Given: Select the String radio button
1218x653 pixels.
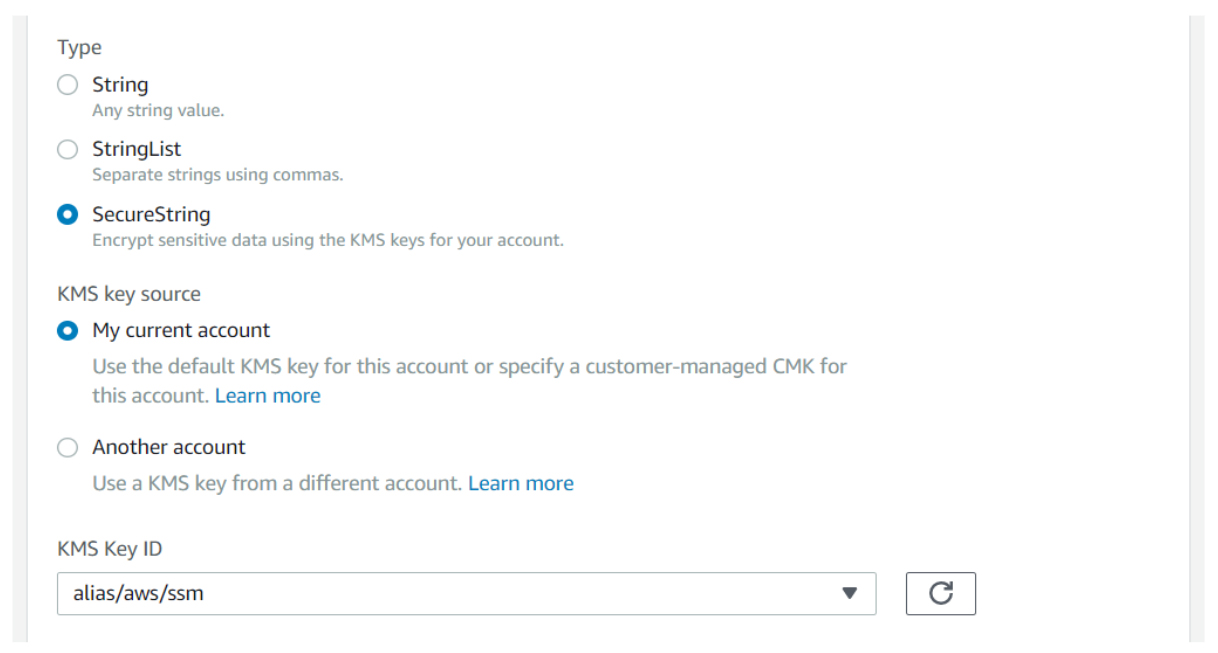Looking at the screenshot, I should point(68,85).
